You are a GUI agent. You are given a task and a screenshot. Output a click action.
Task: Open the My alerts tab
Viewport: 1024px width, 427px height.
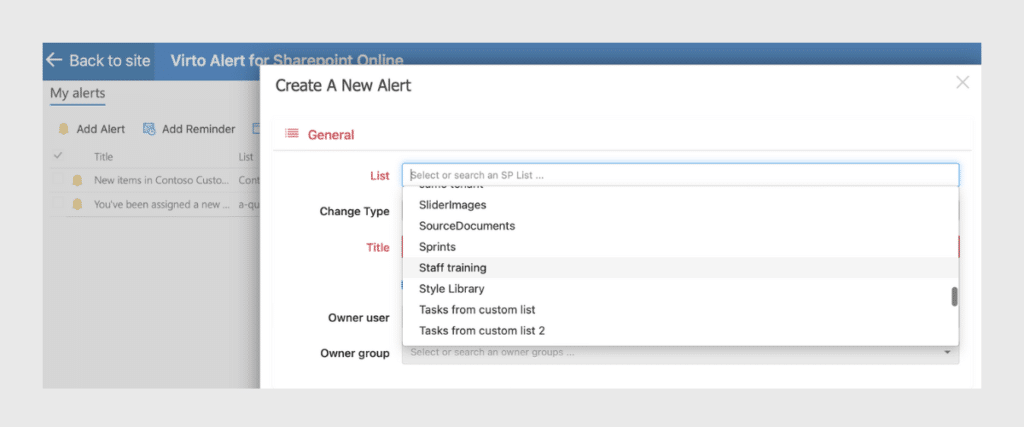pyautogui.click(x=78, y=93)
